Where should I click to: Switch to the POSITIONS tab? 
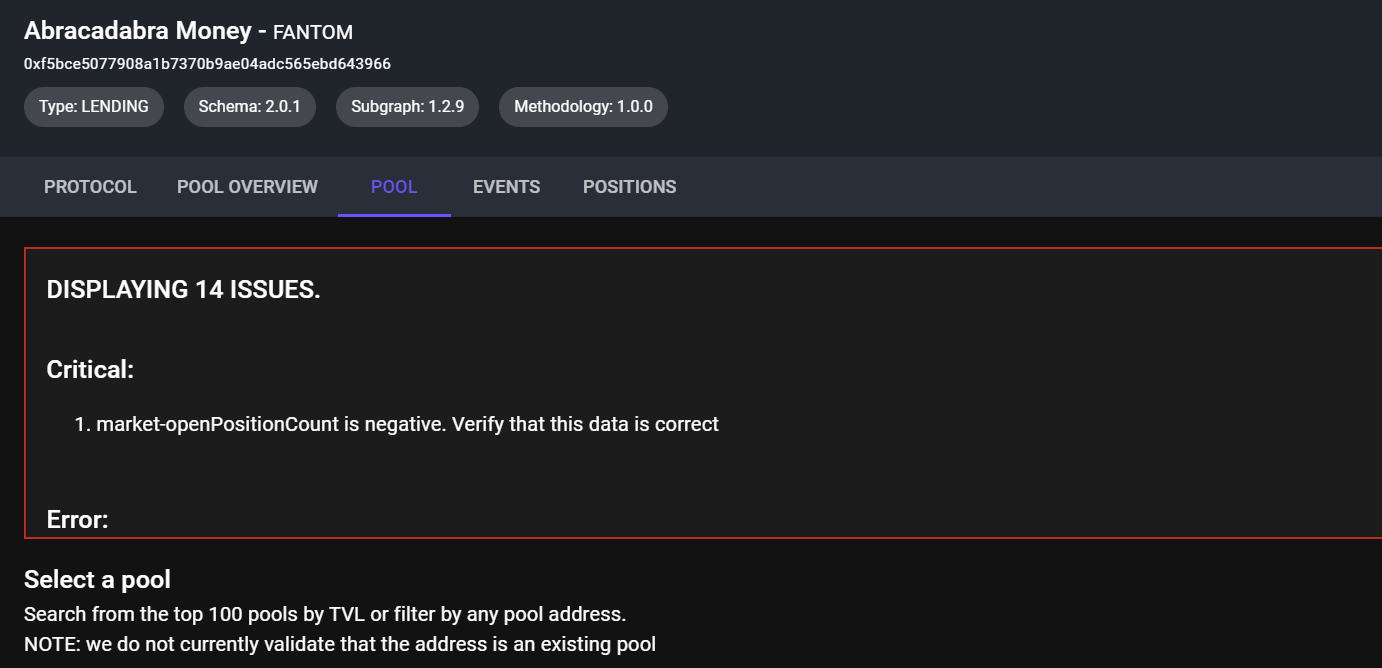[629, 186]
